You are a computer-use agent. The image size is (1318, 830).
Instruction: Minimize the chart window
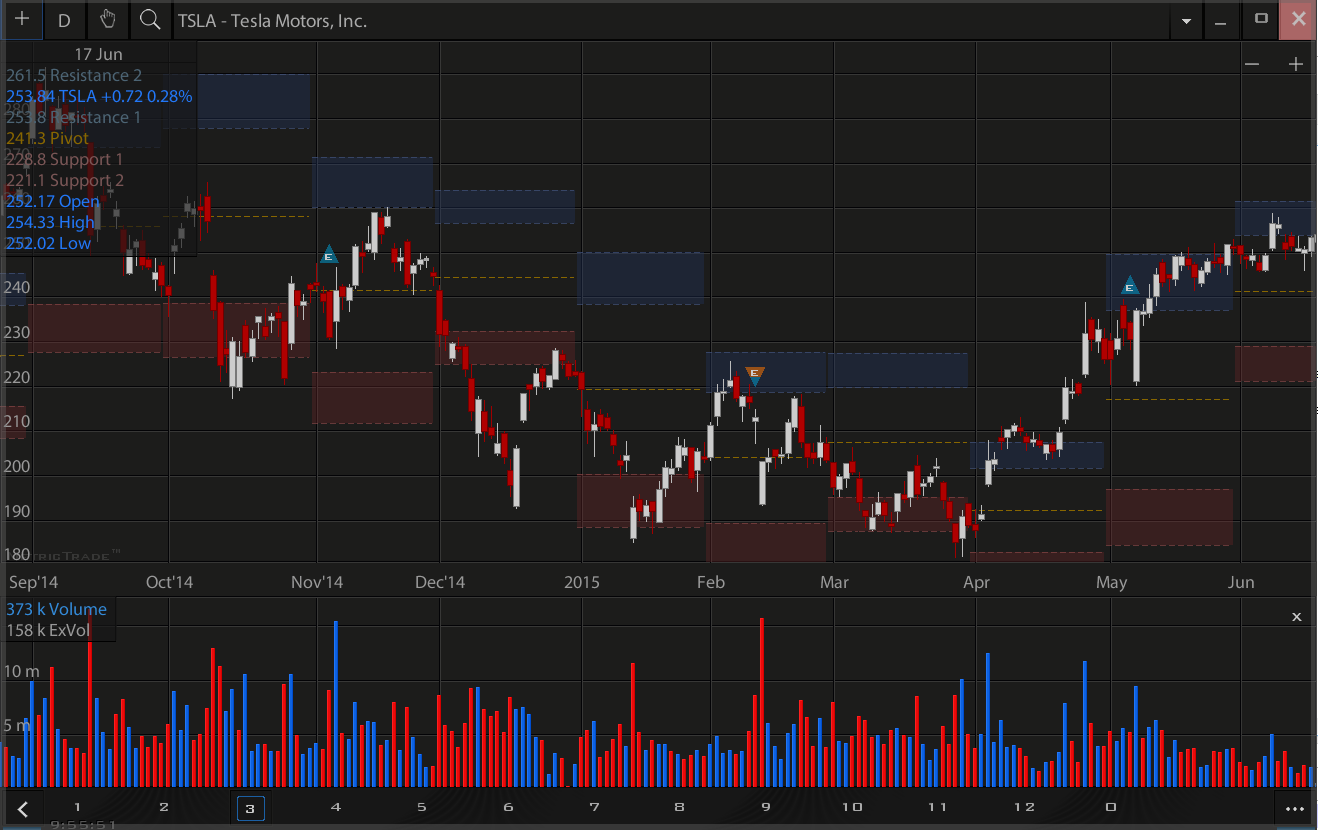pyautogui.click(x=1221, y=20)
